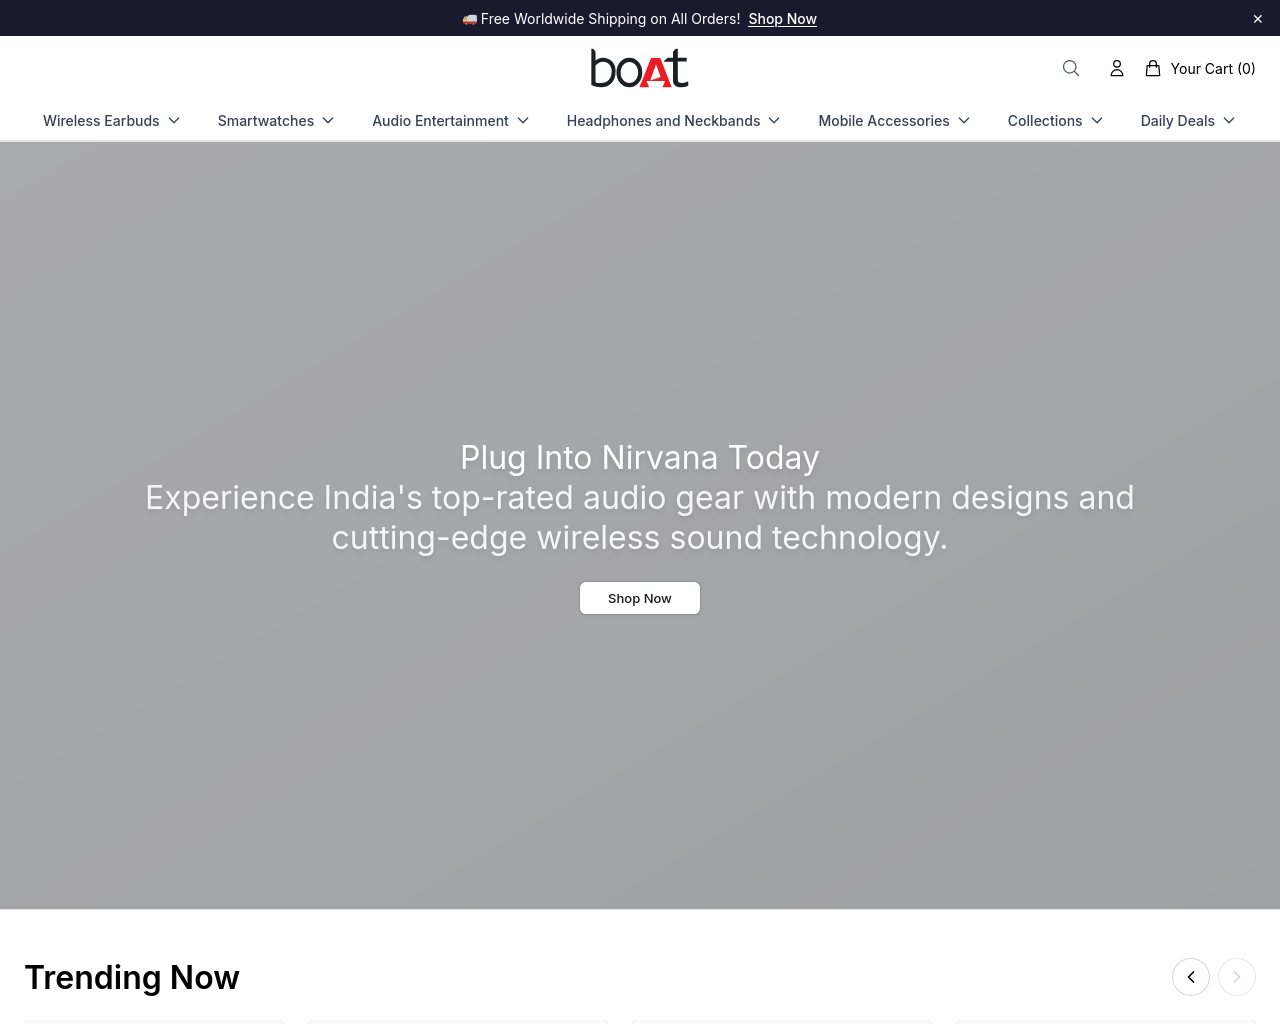The image size is (1280, 1024).
Task: Go to homepage via boAt logo
Action: pyautogui.click(x=640, y=68)
